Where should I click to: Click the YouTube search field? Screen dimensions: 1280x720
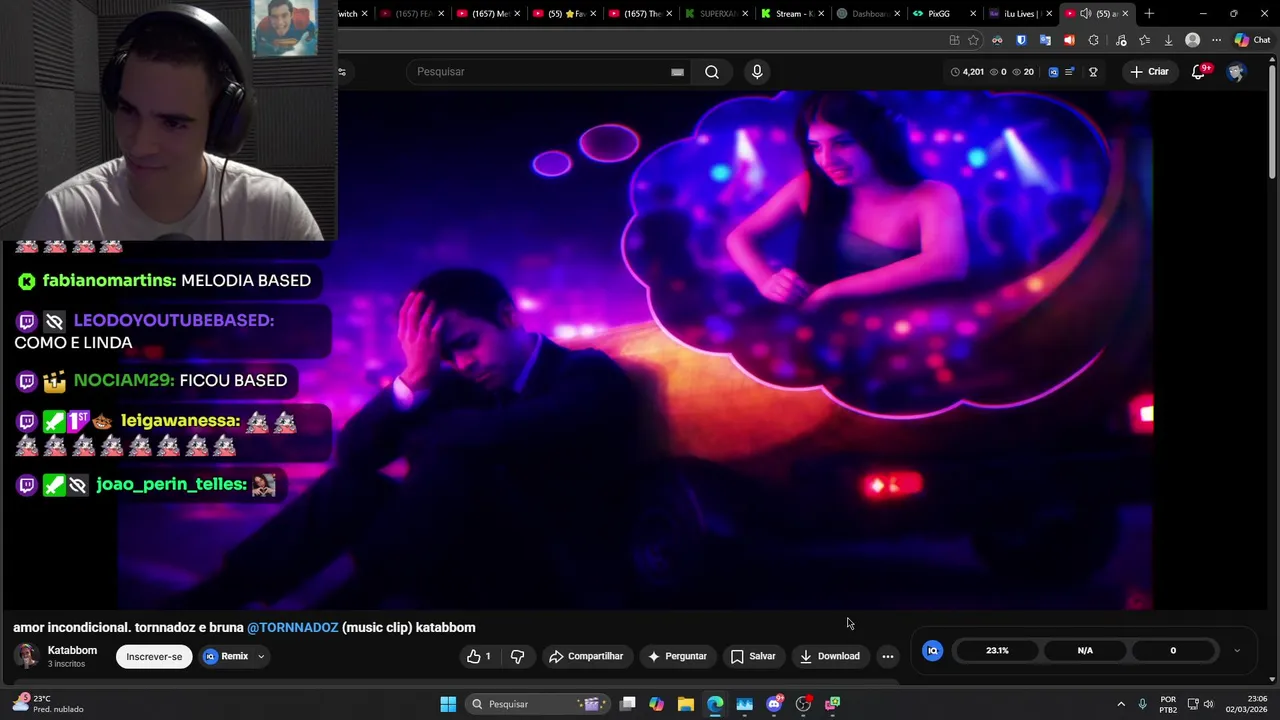pos(540,72)
